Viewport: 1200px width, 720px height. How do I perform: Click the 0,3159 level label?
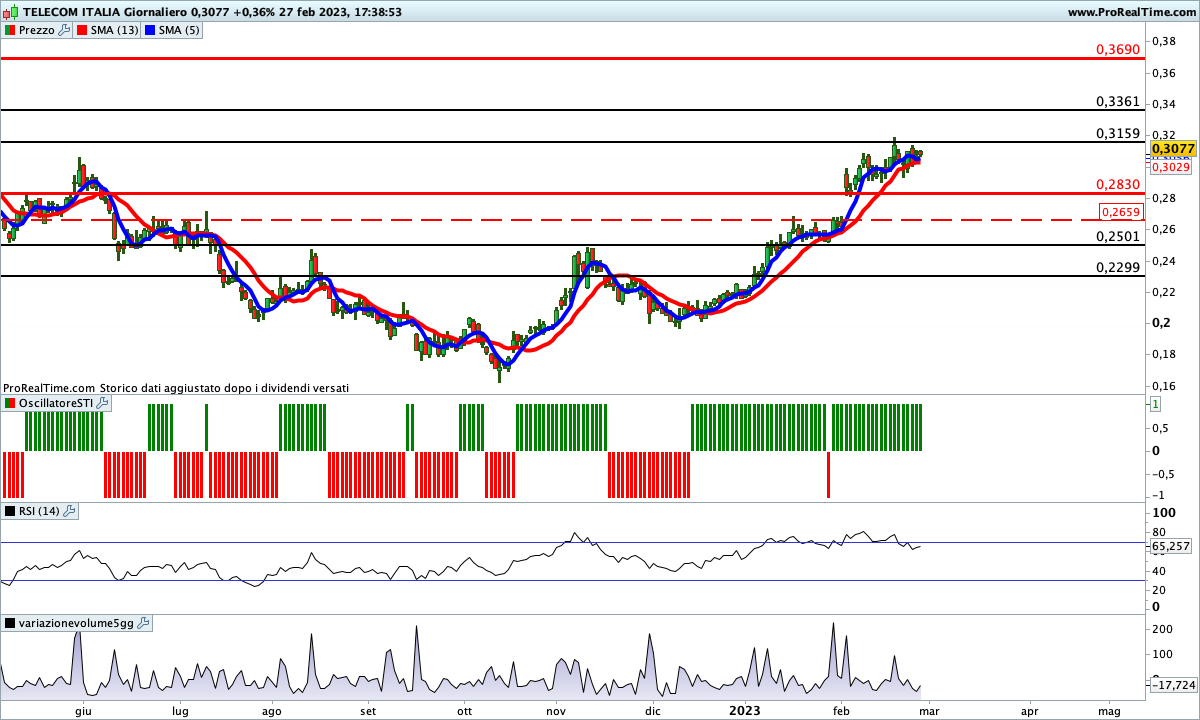click(1118, 133)
